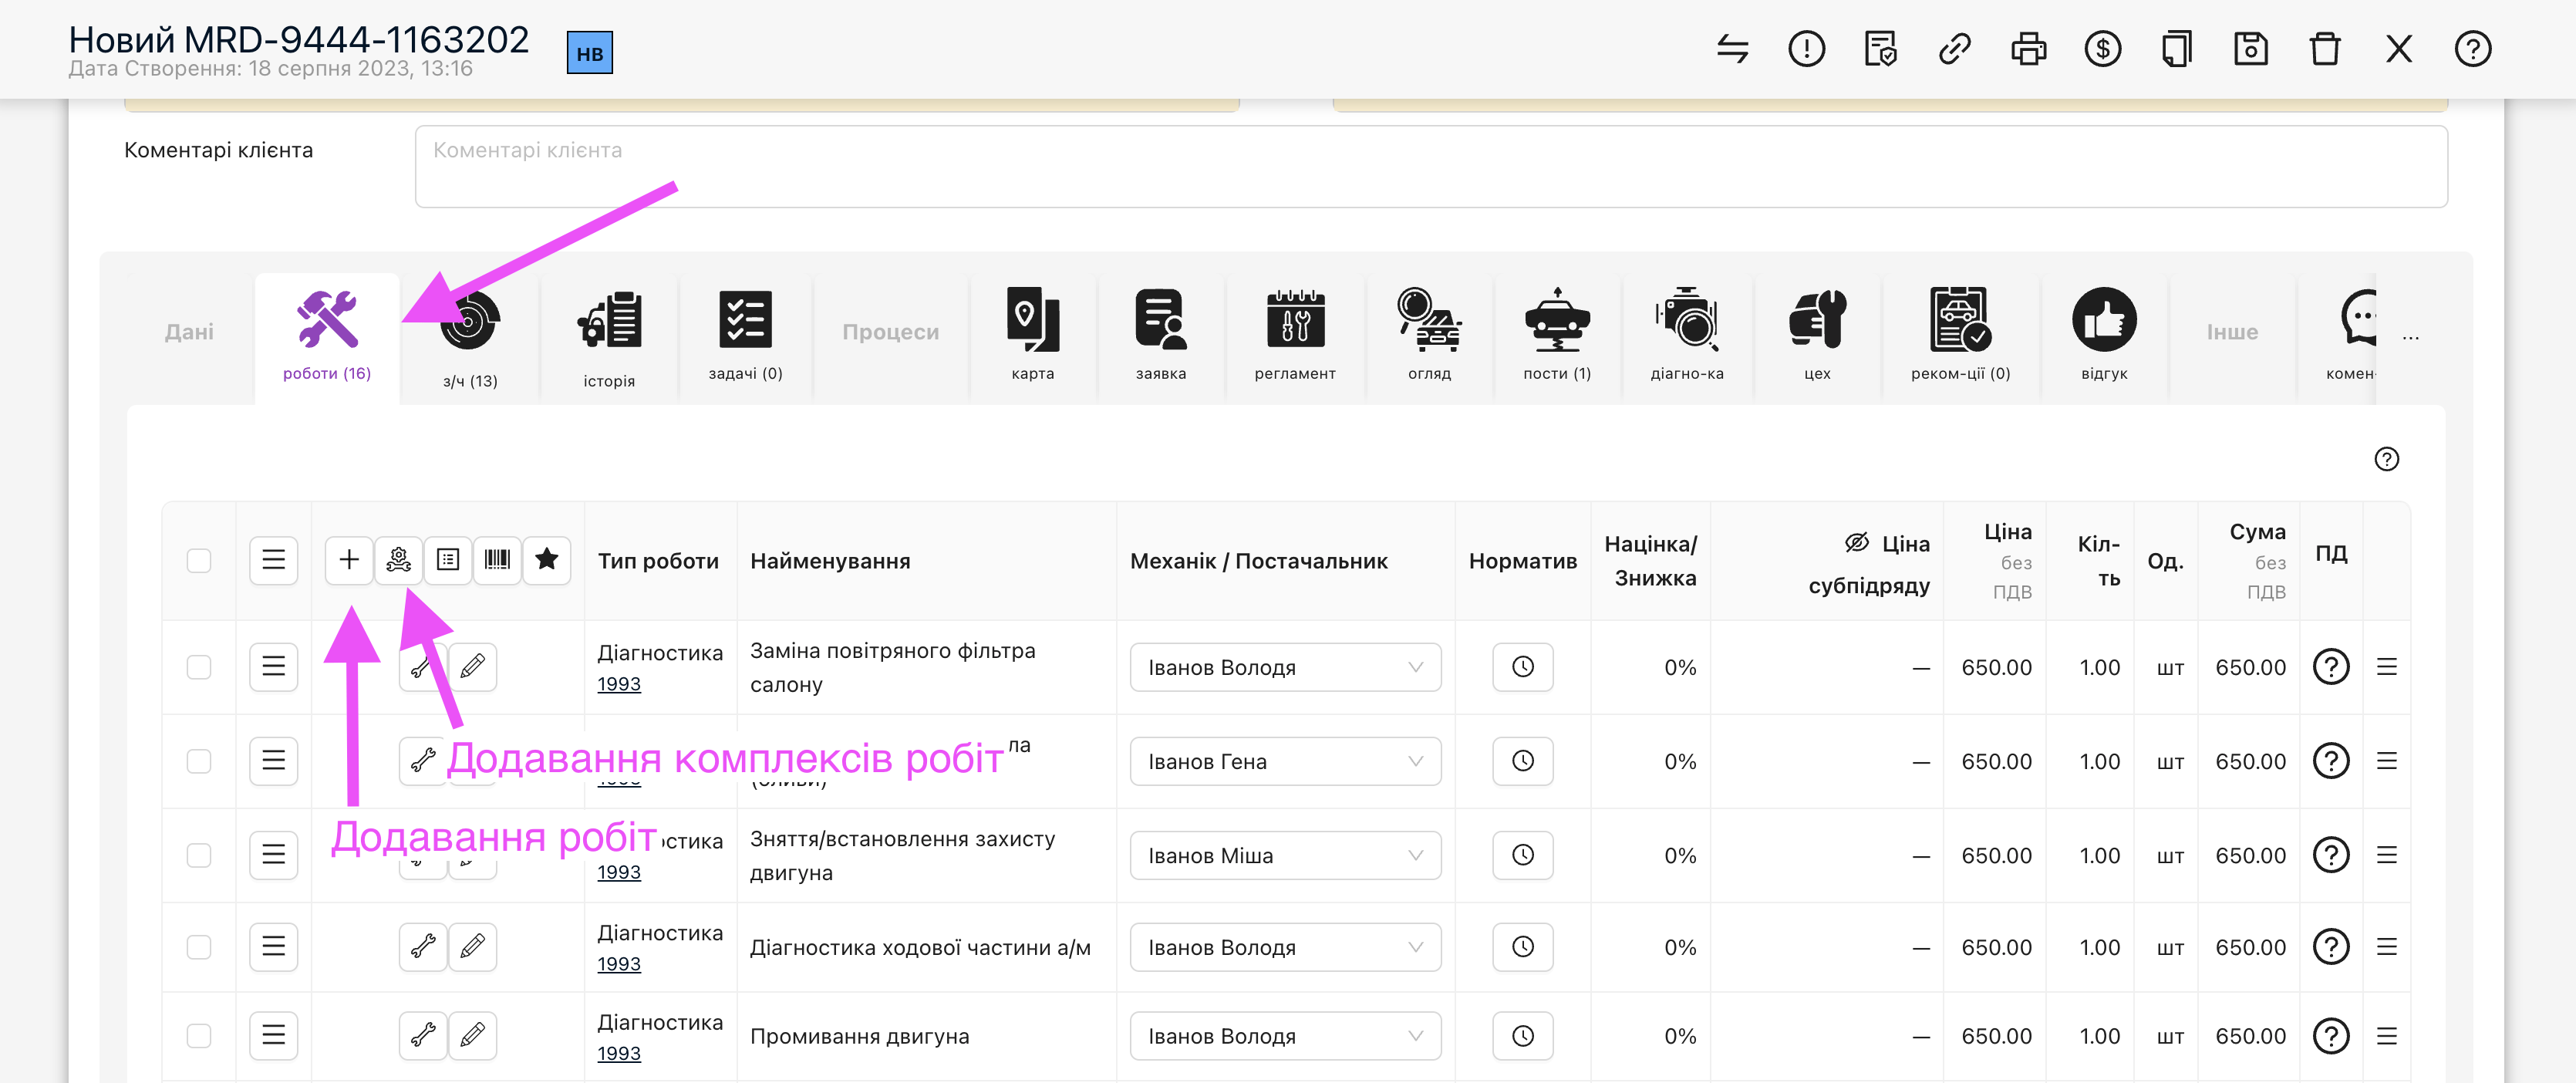Toggle eye icon near Ціна субпідряду
2576x1083 pixels.
click(x=1856, y=542)
